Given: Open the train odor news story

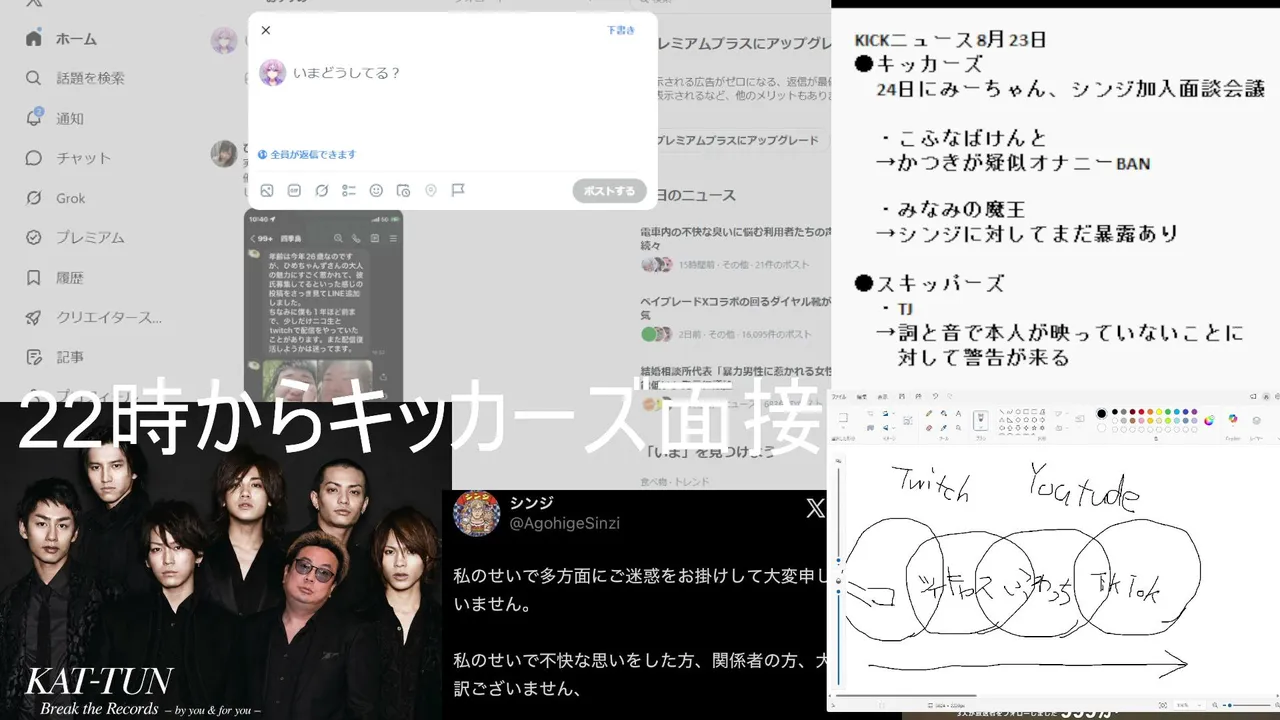Looking at the screenshot, I should pyautogui.click(x=735, y=248).
